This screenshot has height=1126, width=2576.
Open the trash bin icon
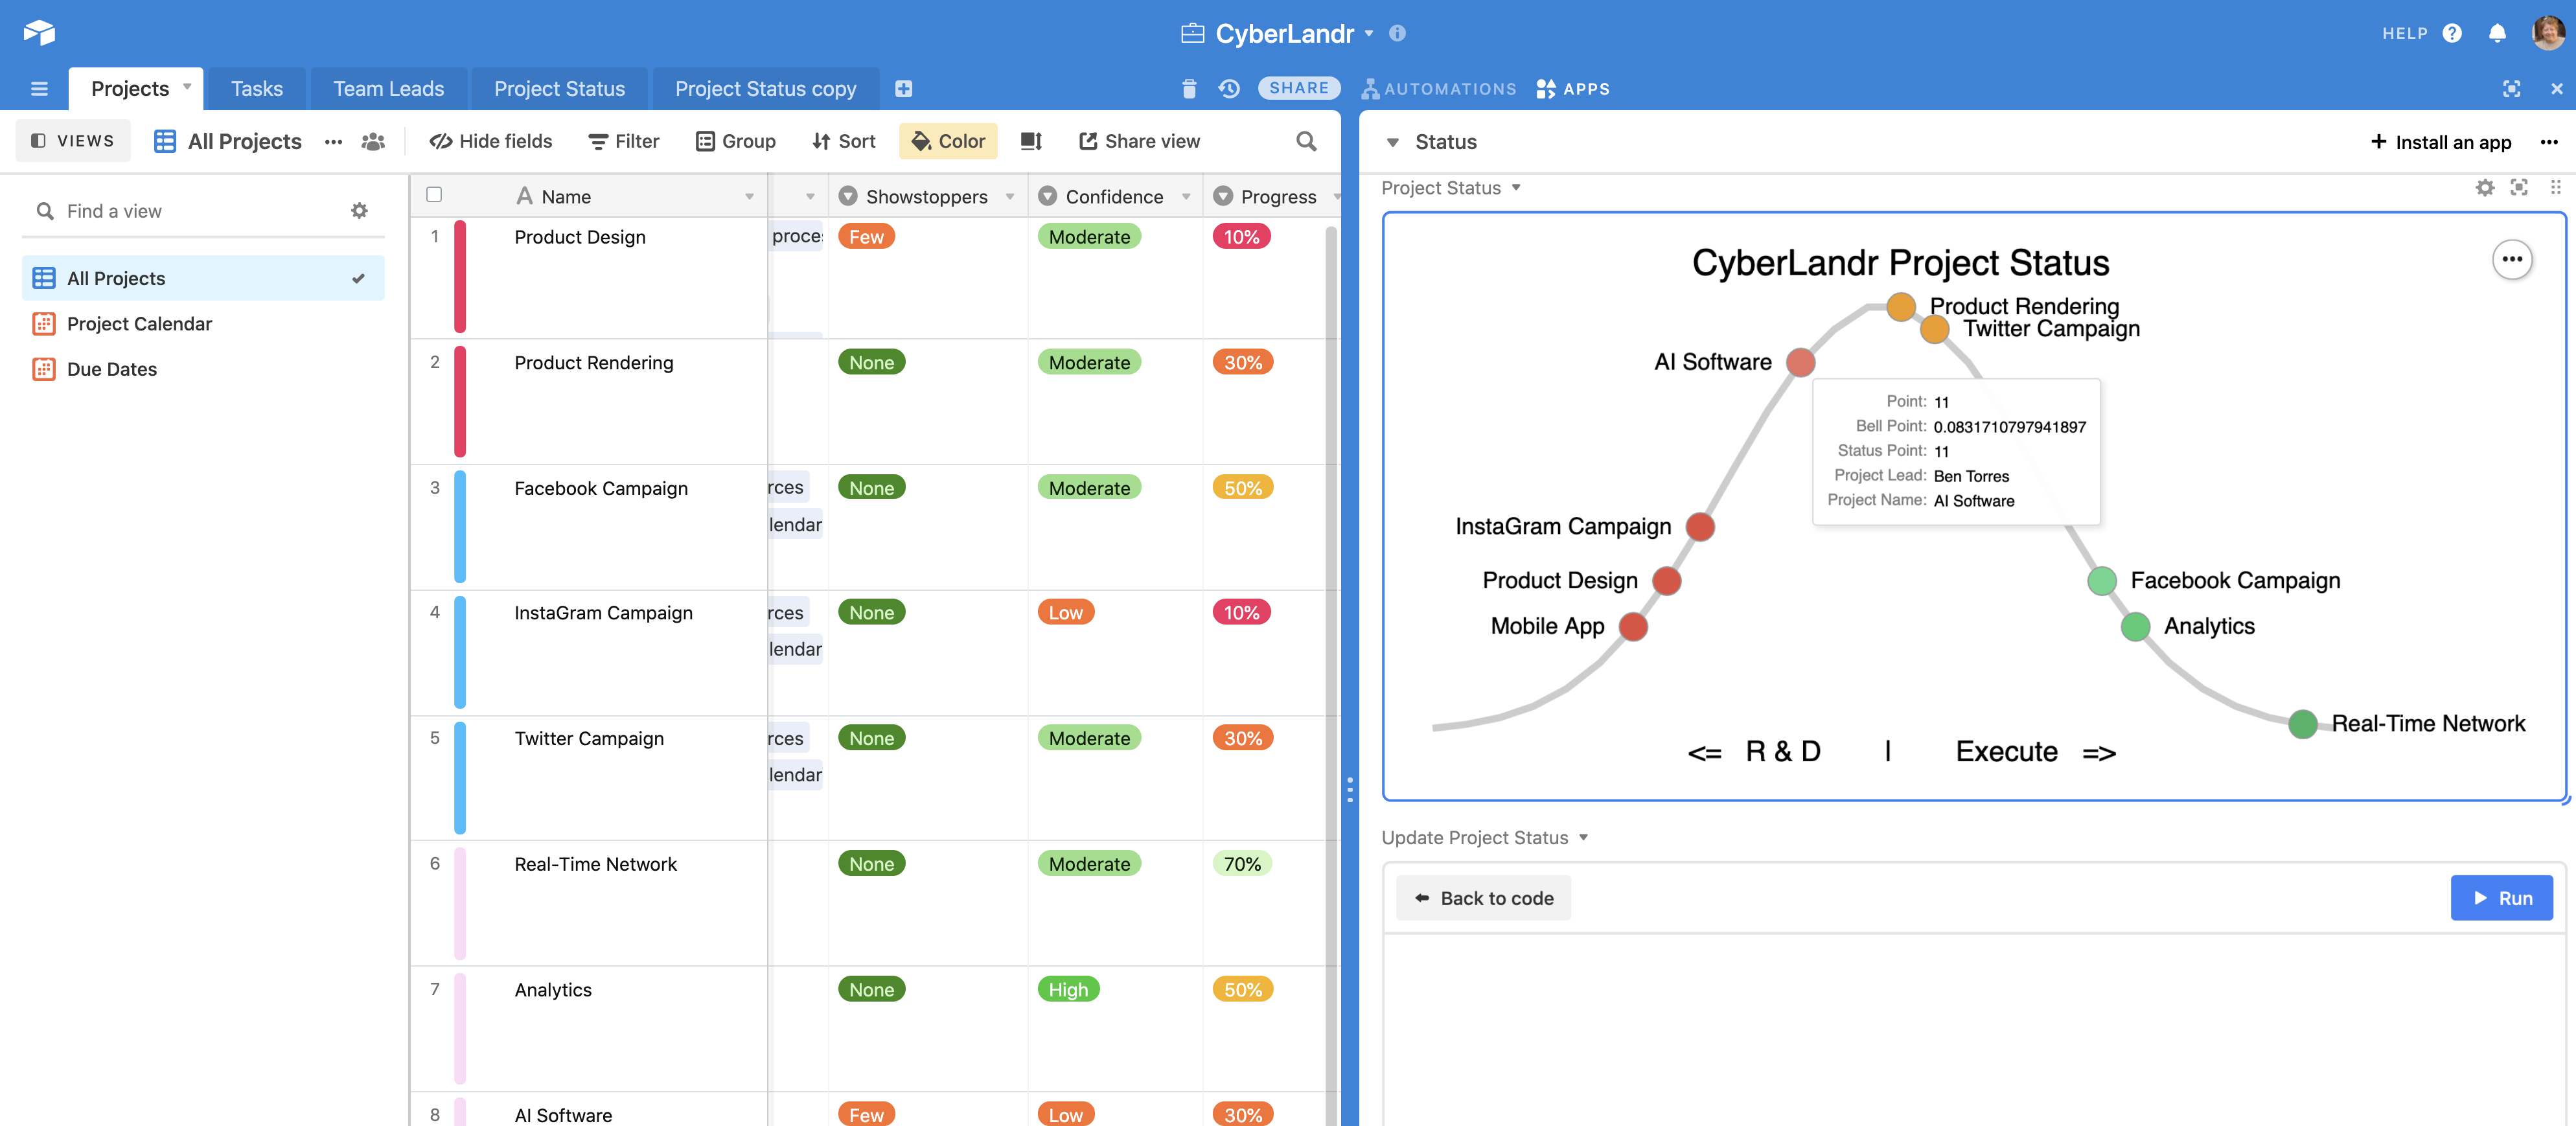[1189, 89]
